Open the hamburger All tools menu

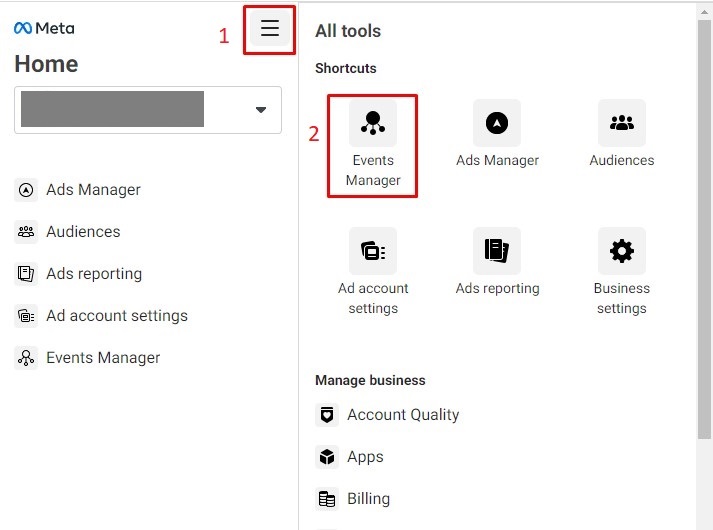pos(270,28)
